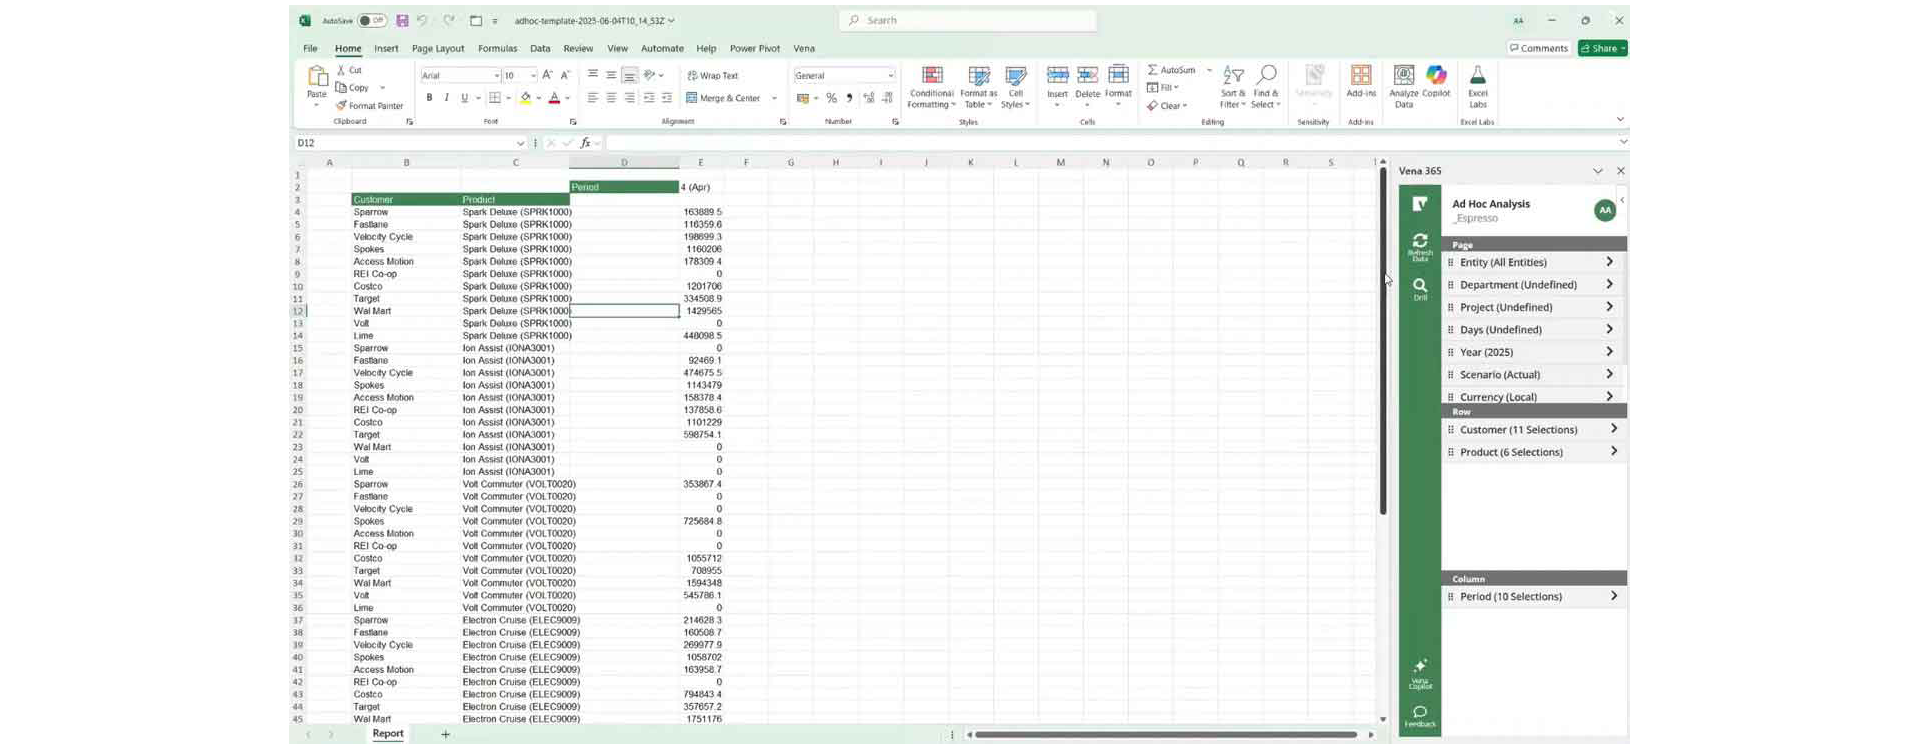The width and height of the screenshot is (1920, 750).
Task: Open Excel Labs add-in
Action: coord(1477,87)
